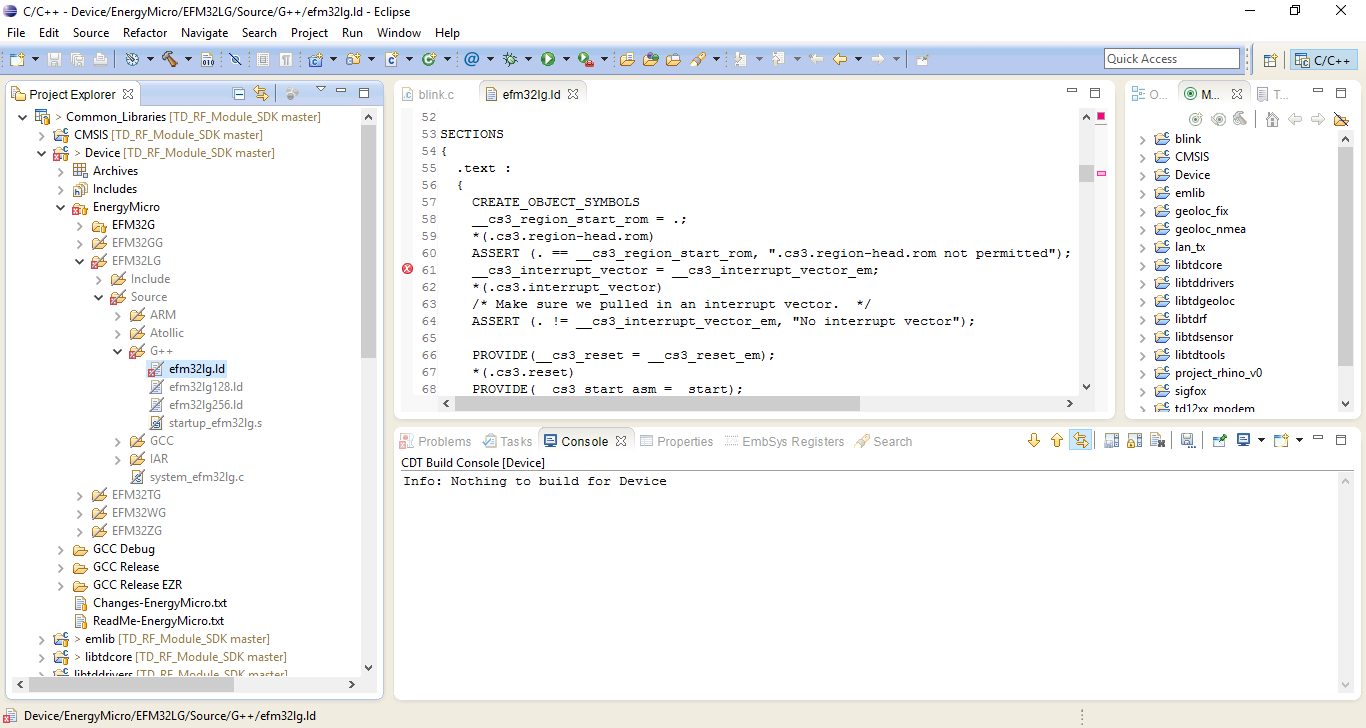Toggle the C/C++ perspective button

coord(1324,60)
